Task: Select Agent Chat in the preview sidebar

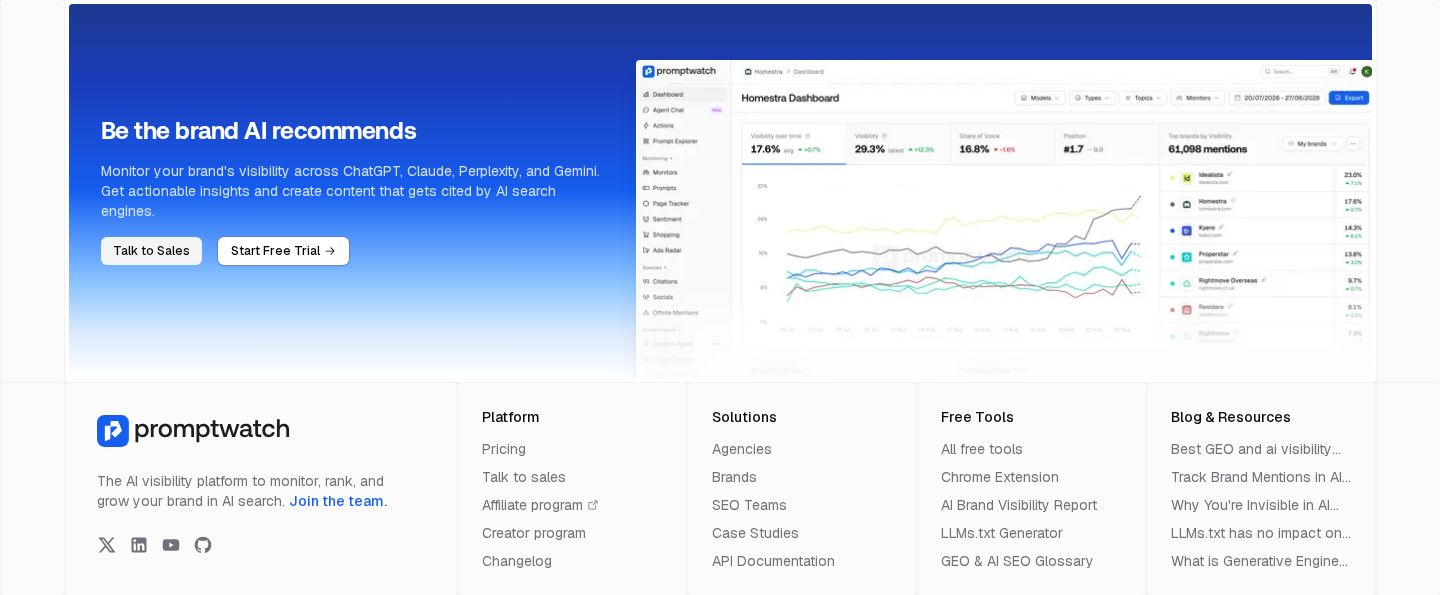Action: [x=684, y=110]
